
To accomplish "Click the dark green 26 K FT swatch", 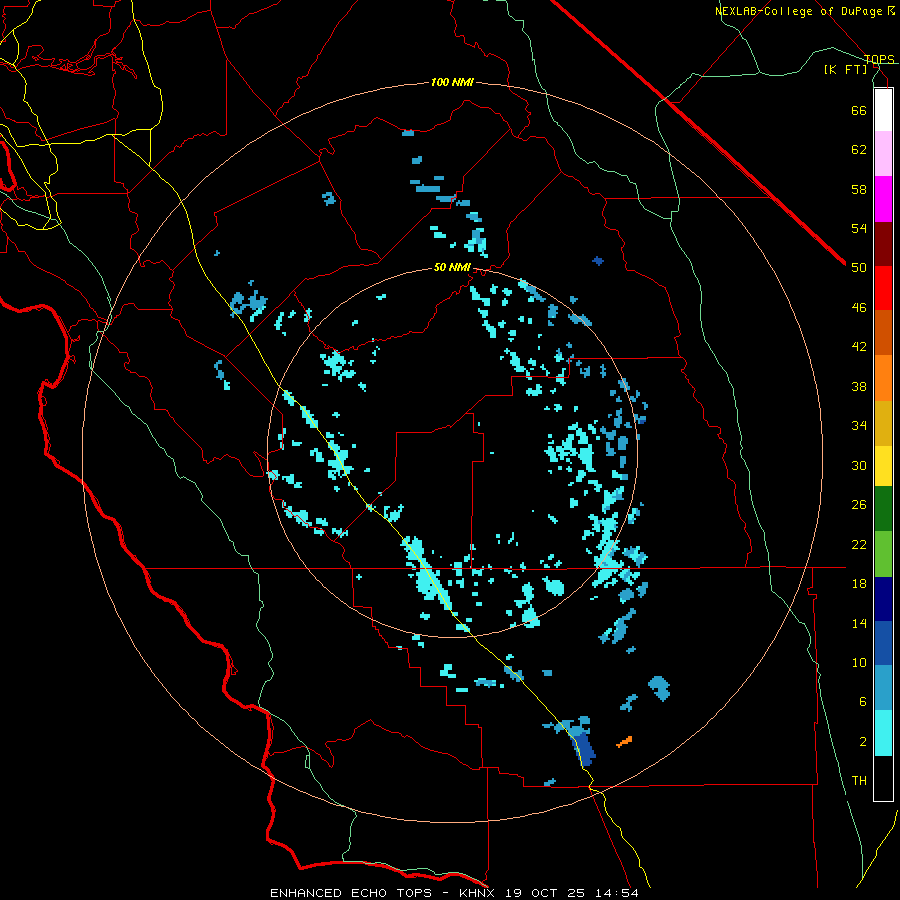I will [x=883, y=509].
